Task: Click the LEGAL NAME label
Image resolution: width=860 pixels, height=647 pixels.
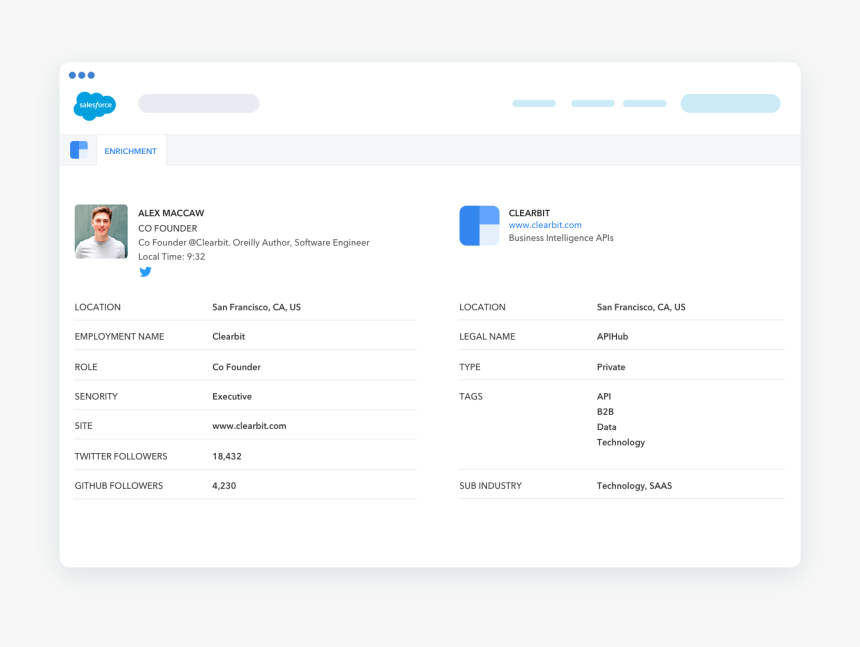Action: (488, 337)
